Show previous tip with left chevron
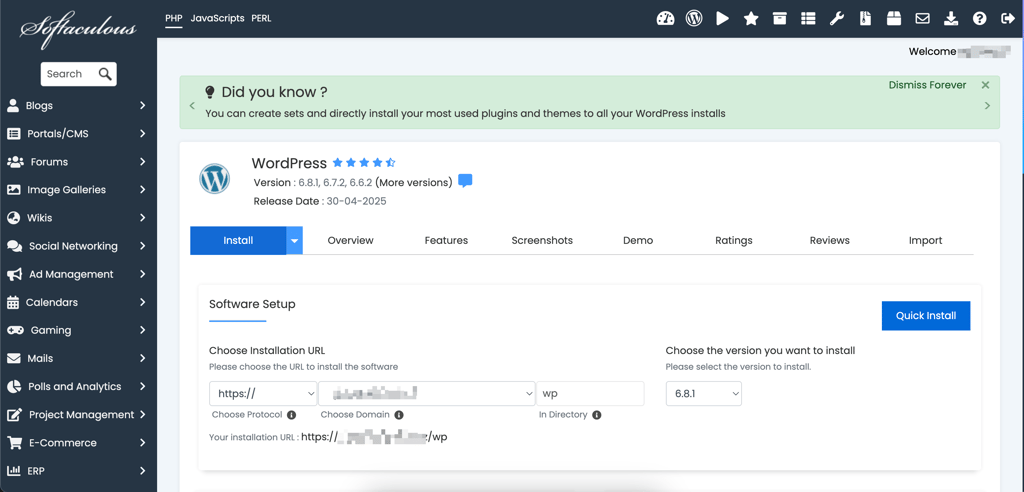The width and height of the screenshot is (1024, 492). click(192, 106)
